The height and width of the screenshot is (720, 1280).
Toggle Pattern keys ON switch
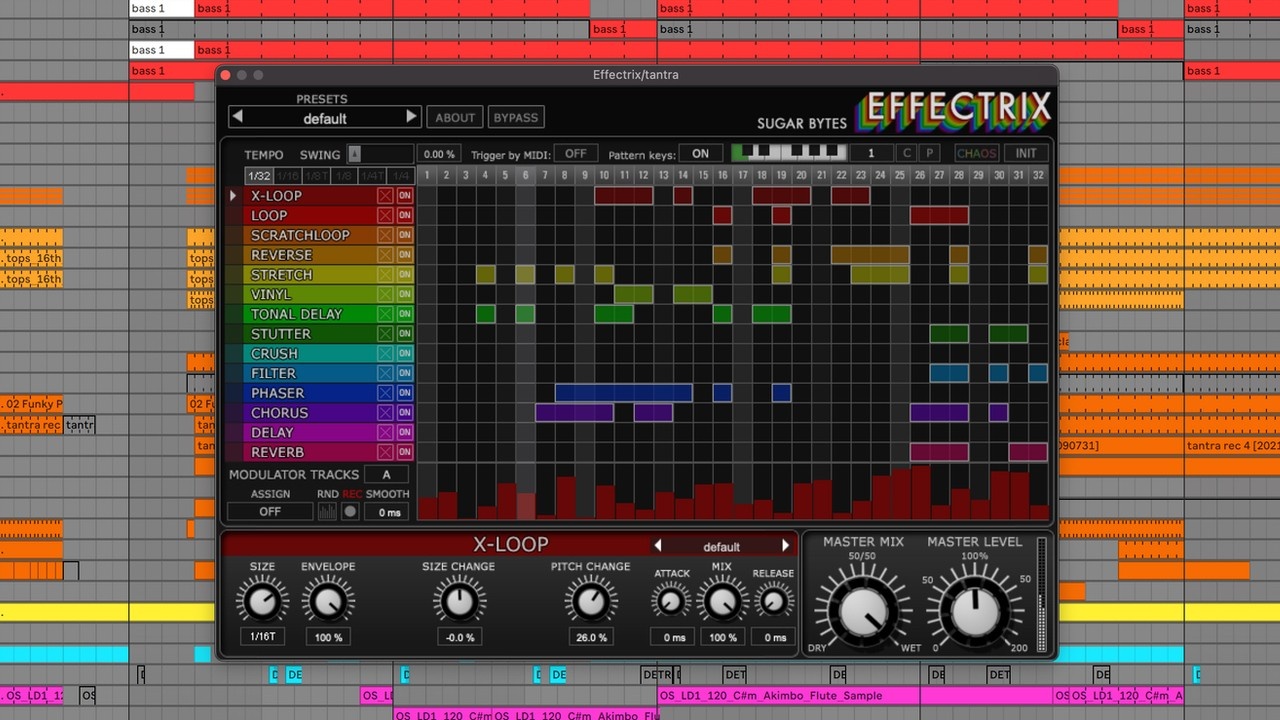(700, 153)
